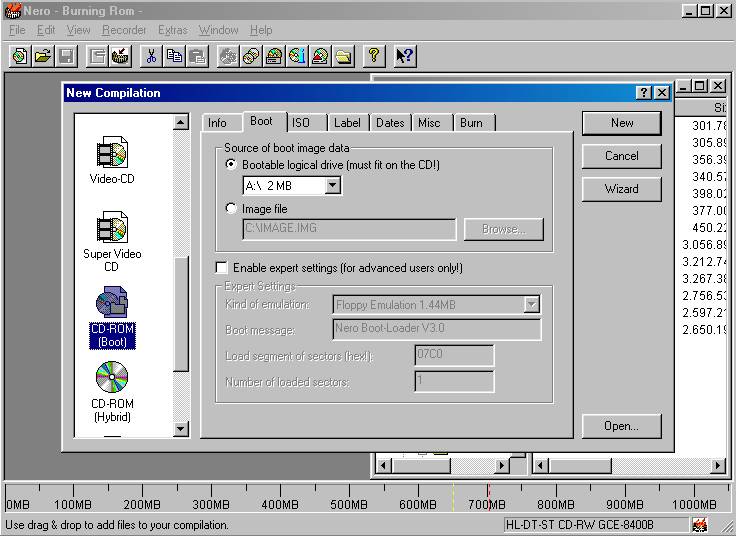This screenshot has width=736, height=536.
Task: Click the Eject CD icon
Action: (320, 56)
